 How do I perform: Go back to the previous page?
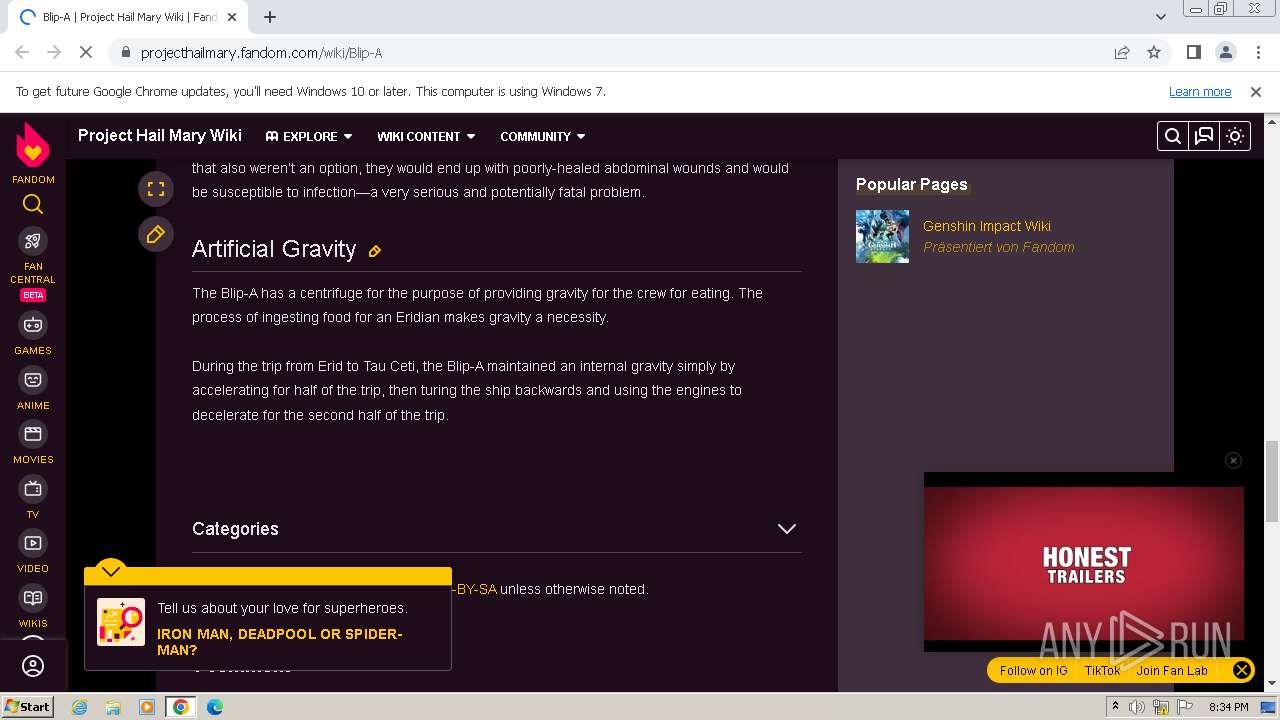22,52
